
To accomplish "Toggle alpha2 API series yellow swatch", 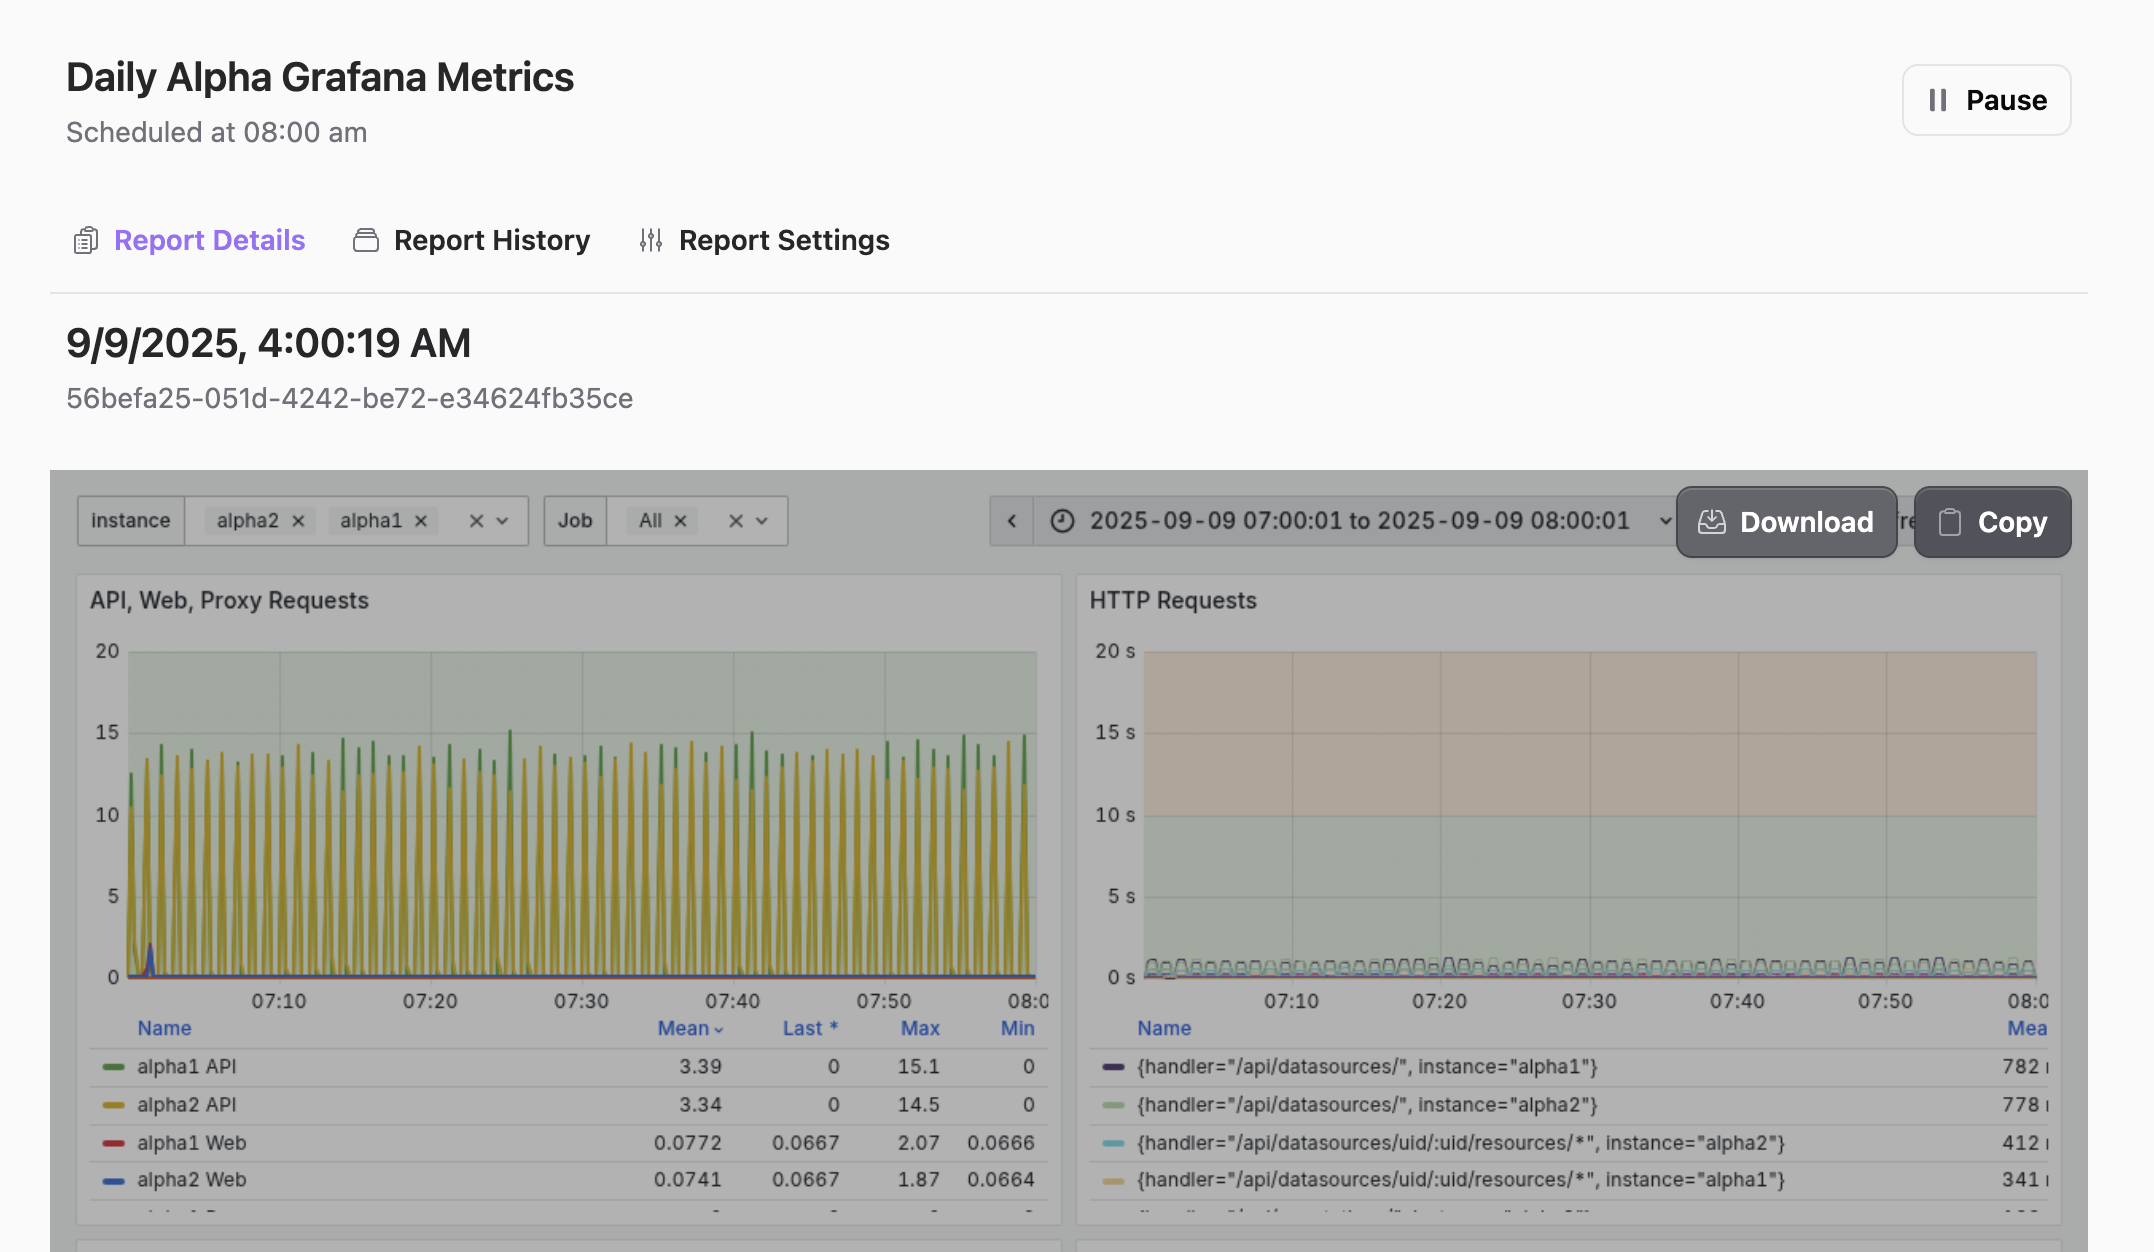I will coord(114,1105).
